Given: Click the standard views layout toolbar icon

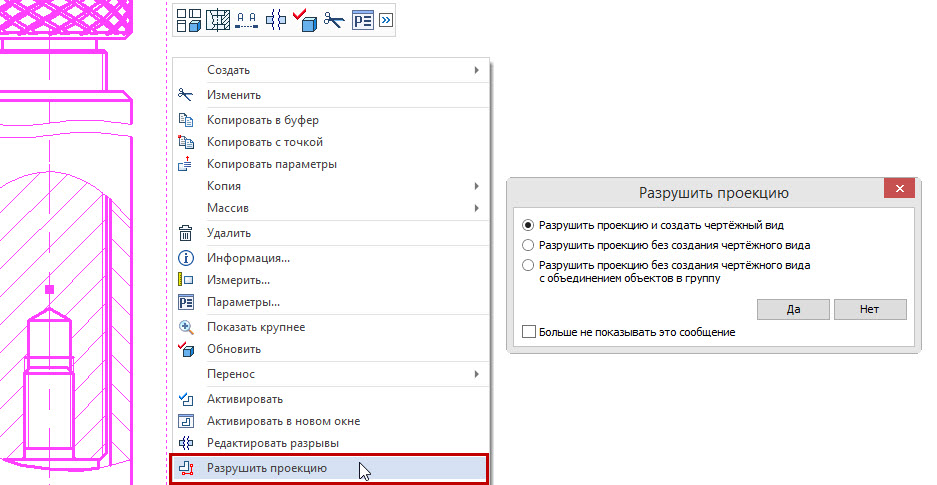Looking at the screenshot, I should coord(188,19).
